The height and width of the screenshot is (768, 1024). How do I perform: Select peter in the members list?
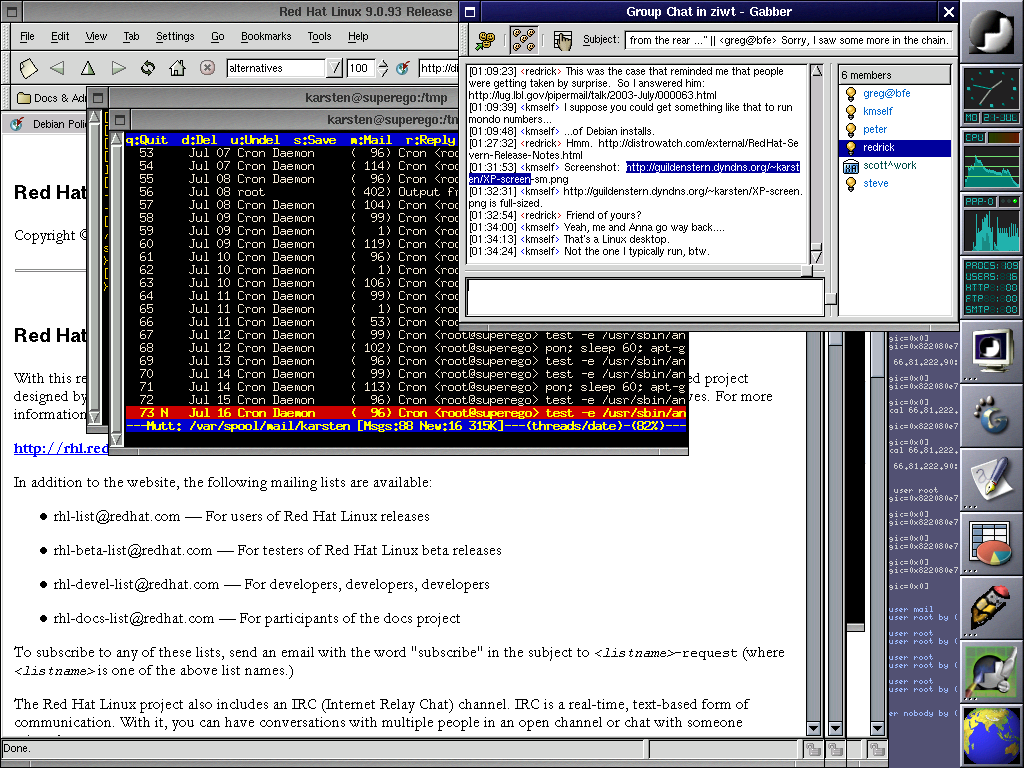pyautogui.click(x=875, y=129)
